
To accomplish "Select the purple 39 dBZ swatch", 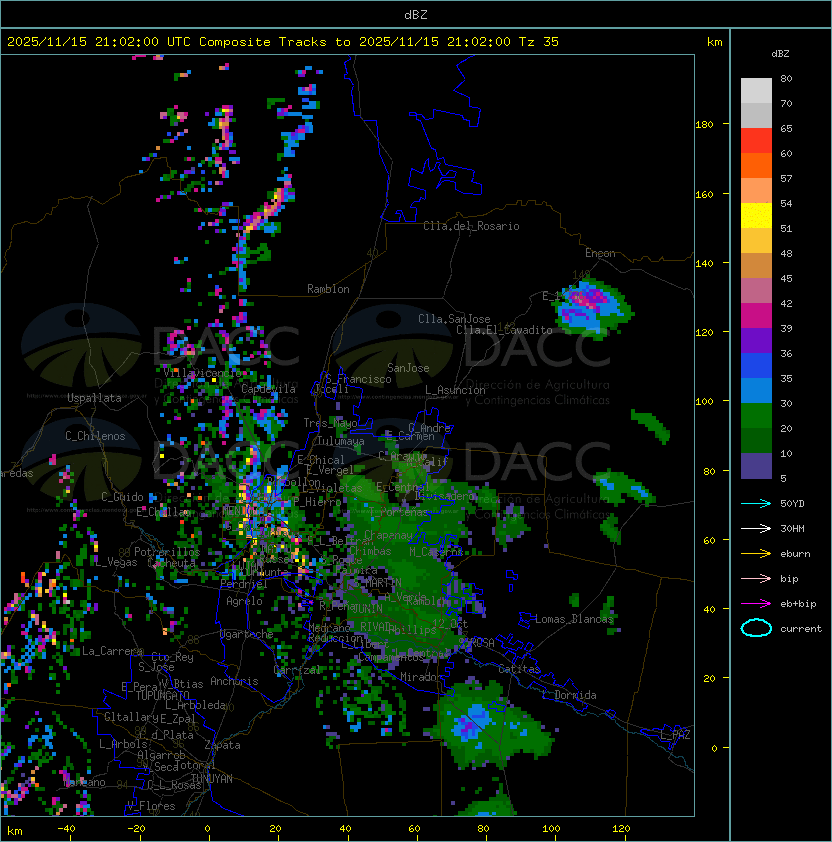I will point(756,340).
